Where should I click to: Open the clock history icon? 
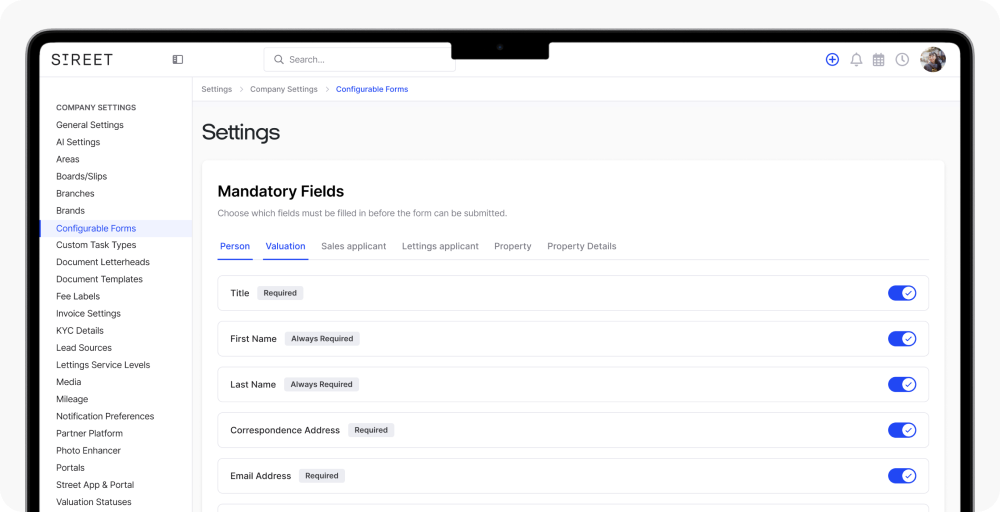(x=902, y=59)
